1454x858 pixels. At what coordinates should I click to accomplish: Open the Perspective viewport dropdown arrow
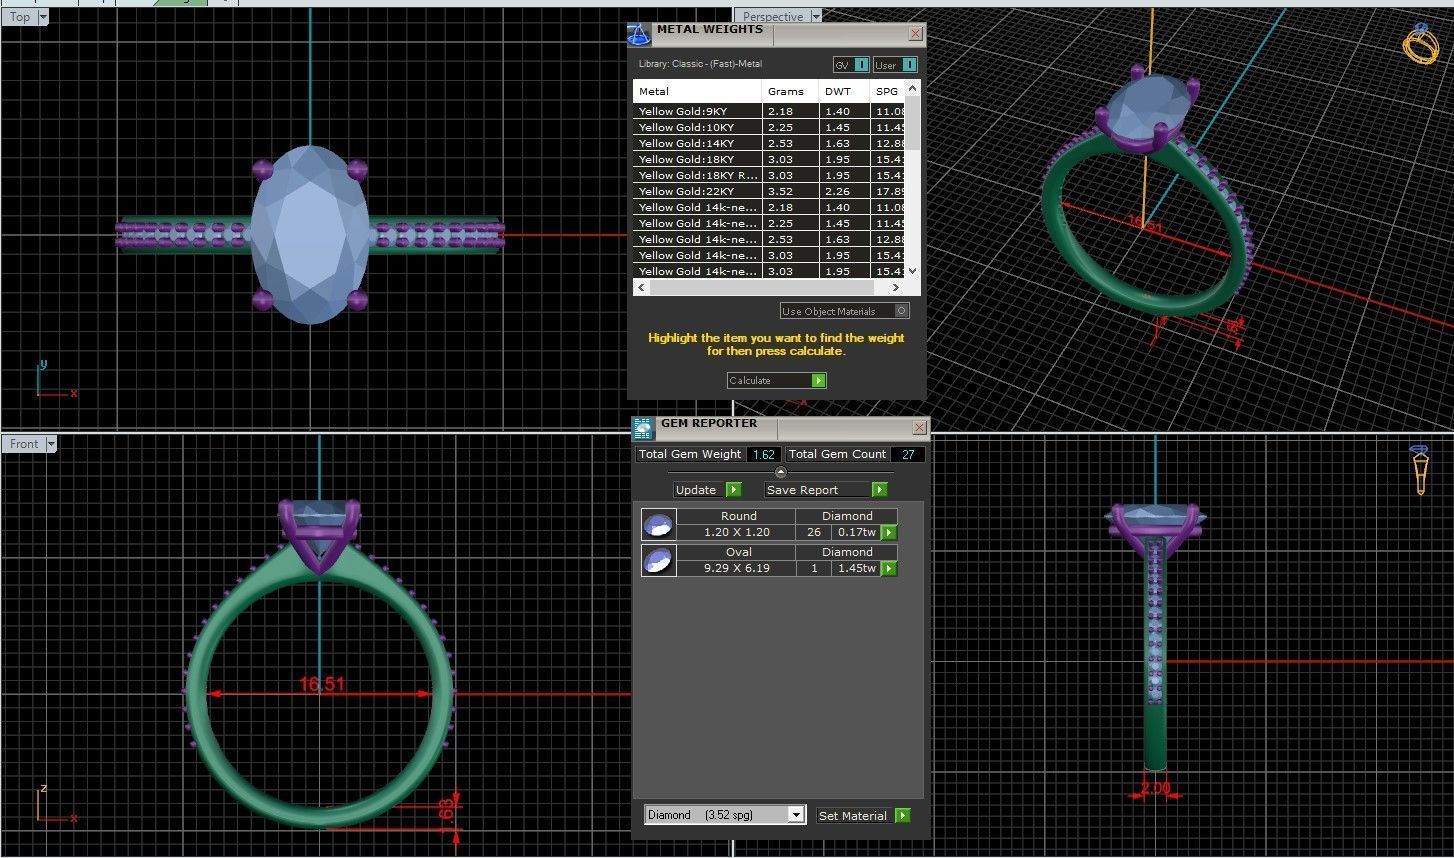tap(815, 17)
